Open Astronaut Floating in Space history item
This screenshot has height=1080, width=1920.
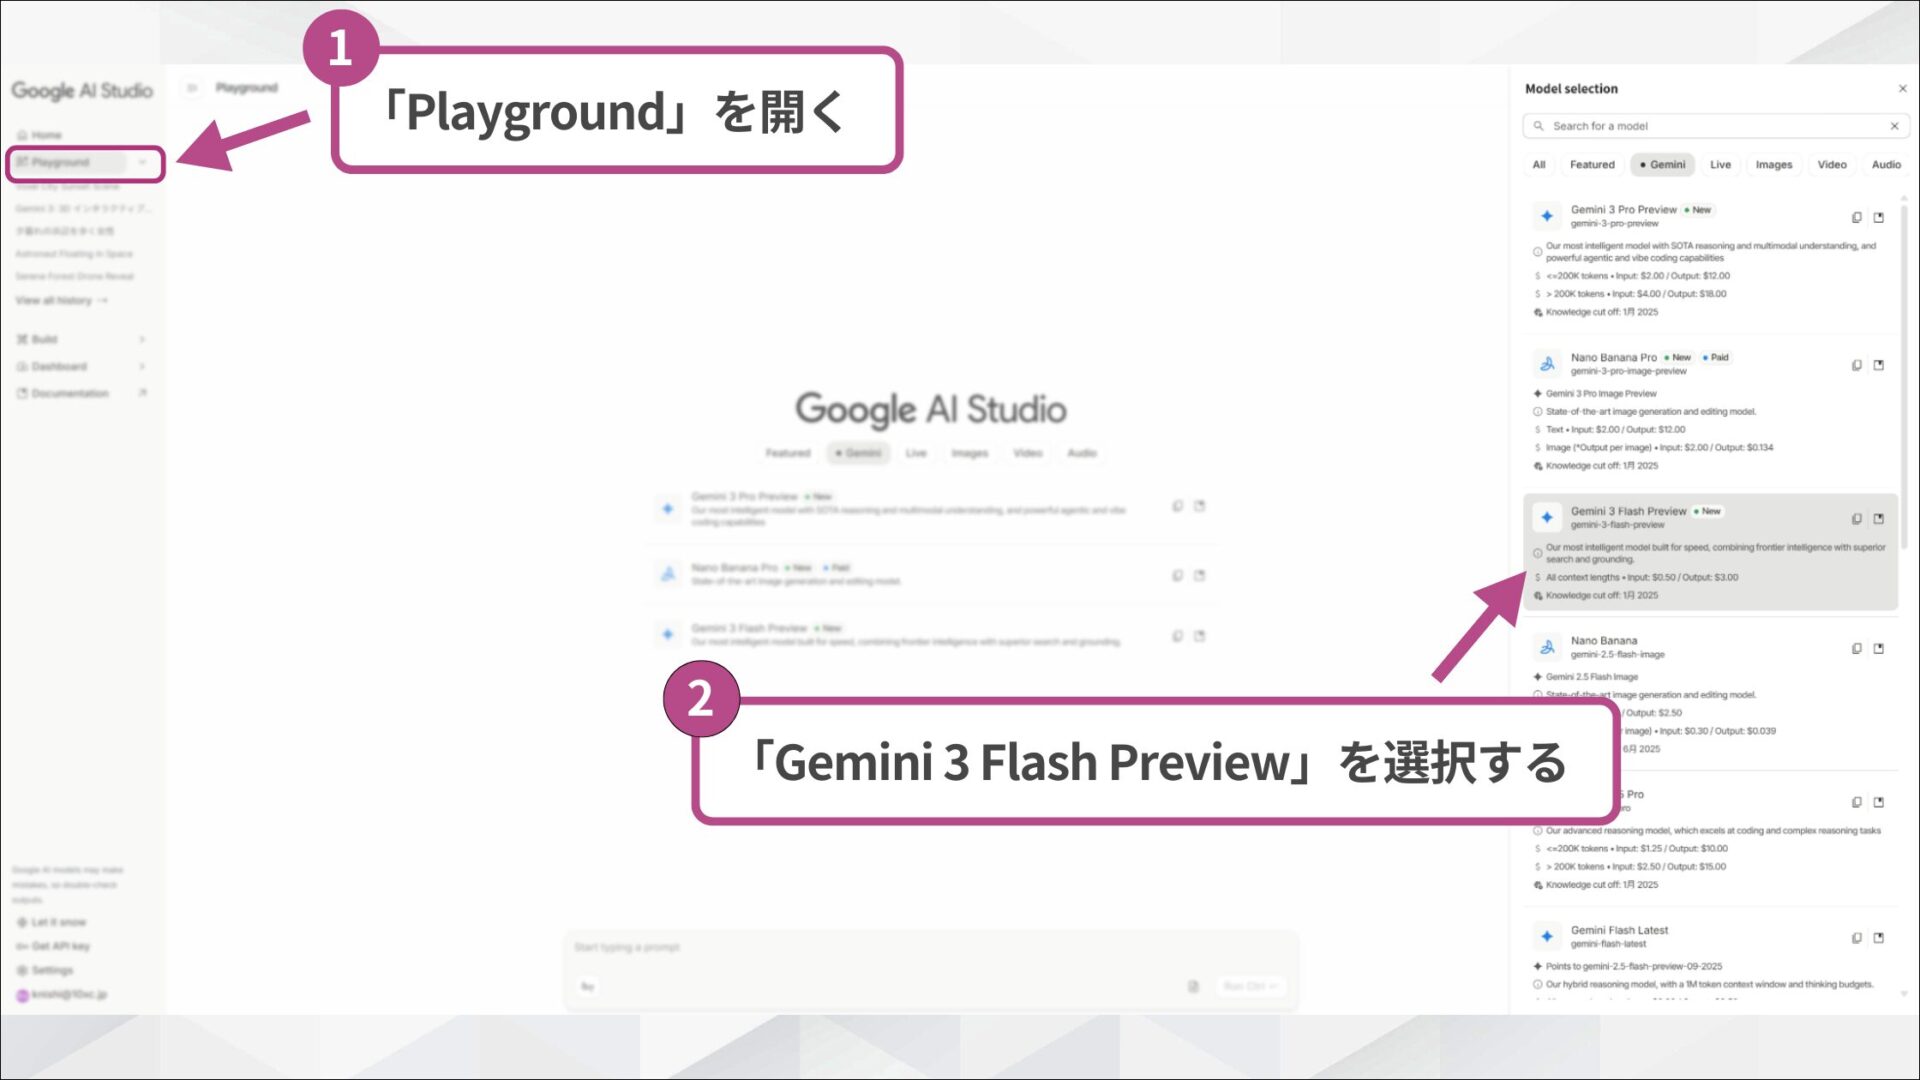point(74,254)
